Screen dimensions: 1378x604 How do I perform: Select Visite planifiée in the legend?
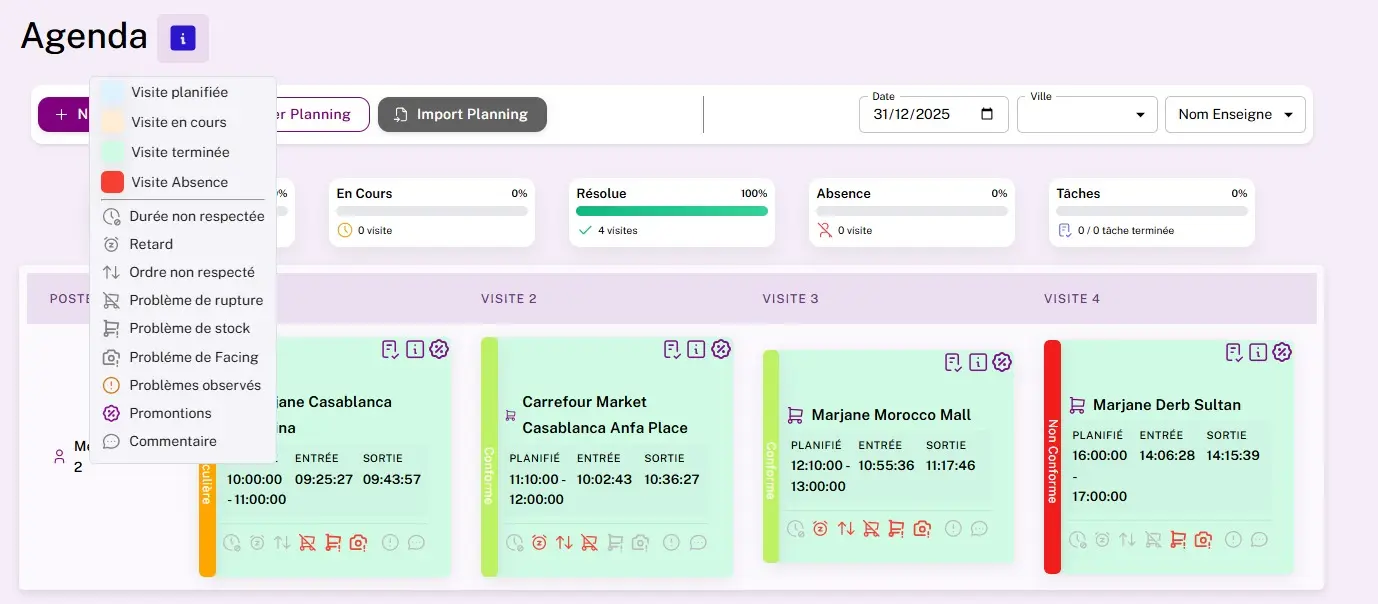point(180,92)
